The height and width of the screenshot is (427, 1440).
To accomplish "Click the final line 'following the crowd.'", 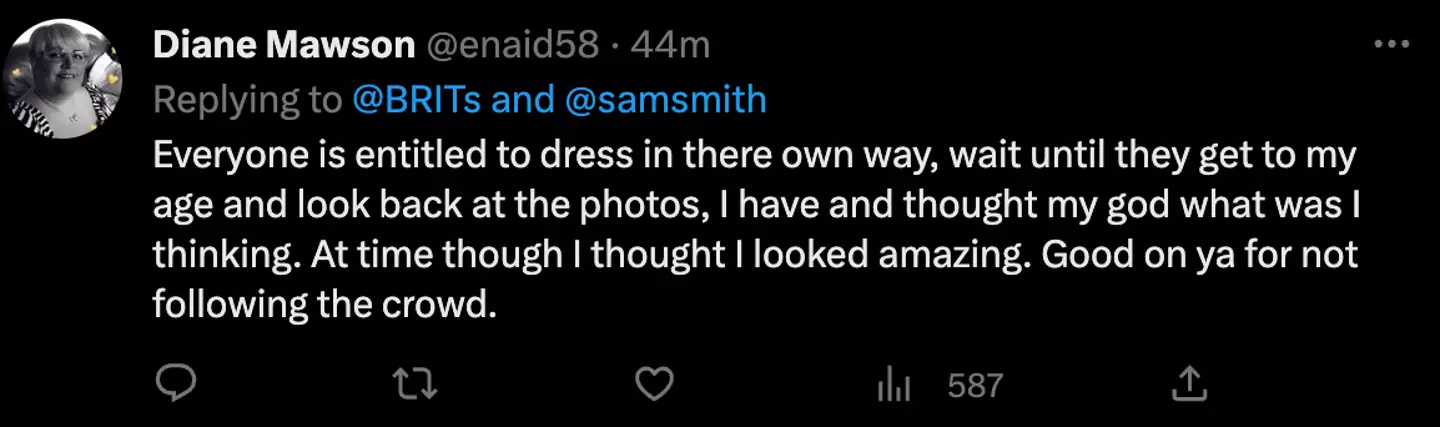I will pyautogui.click(x=324, y=303).
